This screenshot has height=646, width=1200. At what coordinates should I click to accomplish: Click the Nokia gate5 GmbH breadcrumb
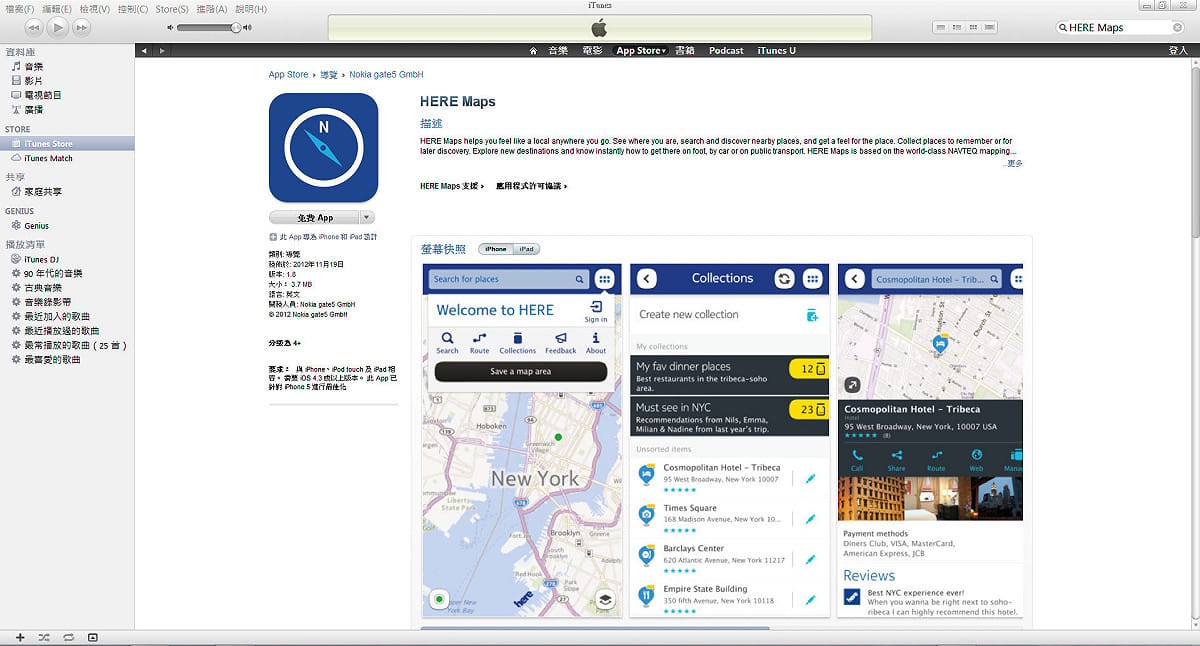pyautogui.click(x=386, y=75)
